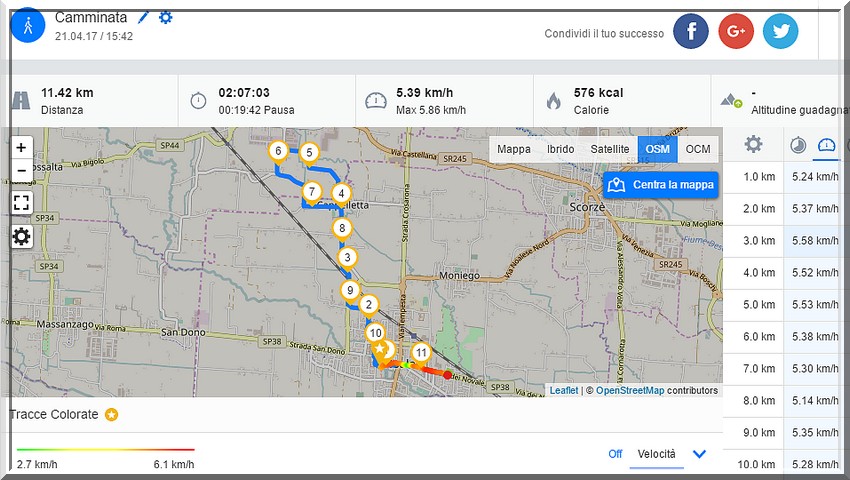Click kilometer marker 3 on map
This screenshot has height=480, width=850.
(x=347, y=259)
